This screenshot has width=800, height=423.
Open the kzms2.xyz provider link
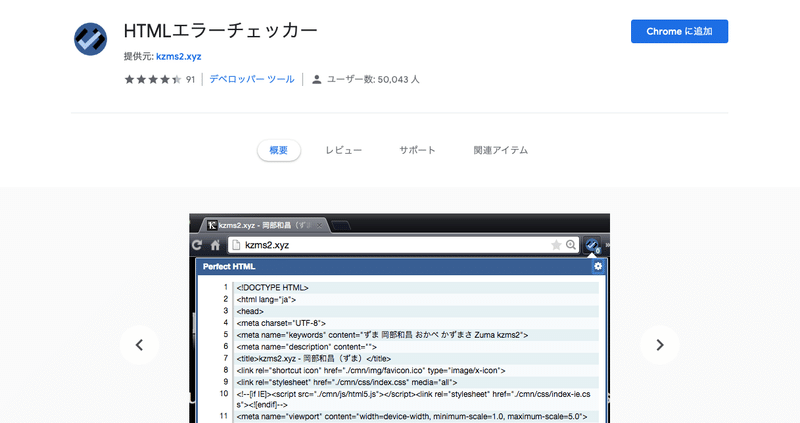coord(179,57)
